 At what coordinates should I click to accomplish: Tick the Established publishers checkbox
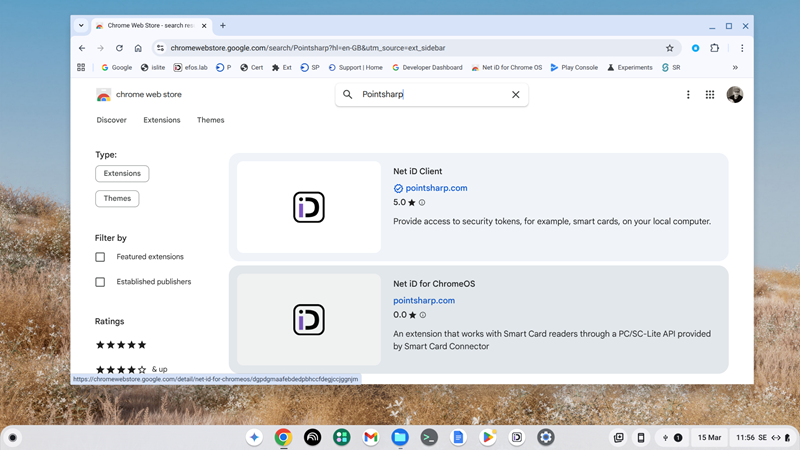100,282
